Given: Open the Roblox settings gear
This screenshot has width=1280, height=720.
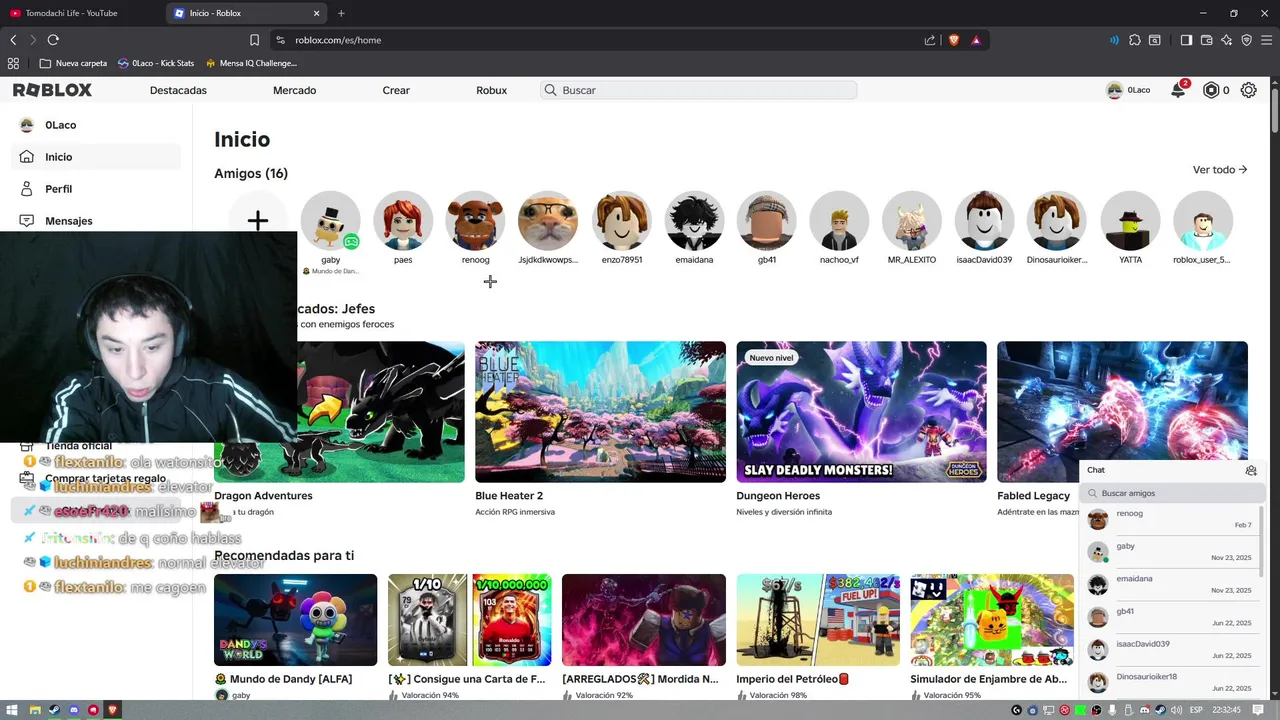Looking at the screenshot, I should pyautogui.click(x=1248, y=90).
